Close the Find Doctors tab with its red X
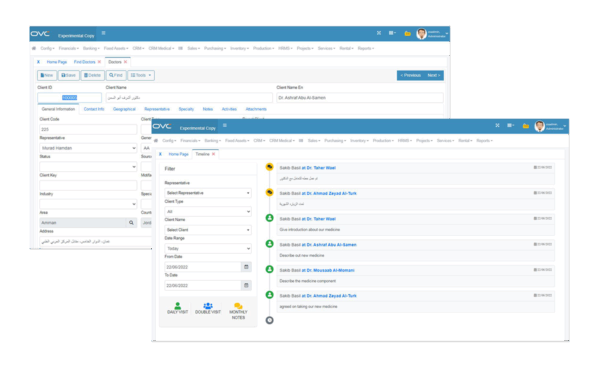This screenshot has width=600, height=367. 99,62
